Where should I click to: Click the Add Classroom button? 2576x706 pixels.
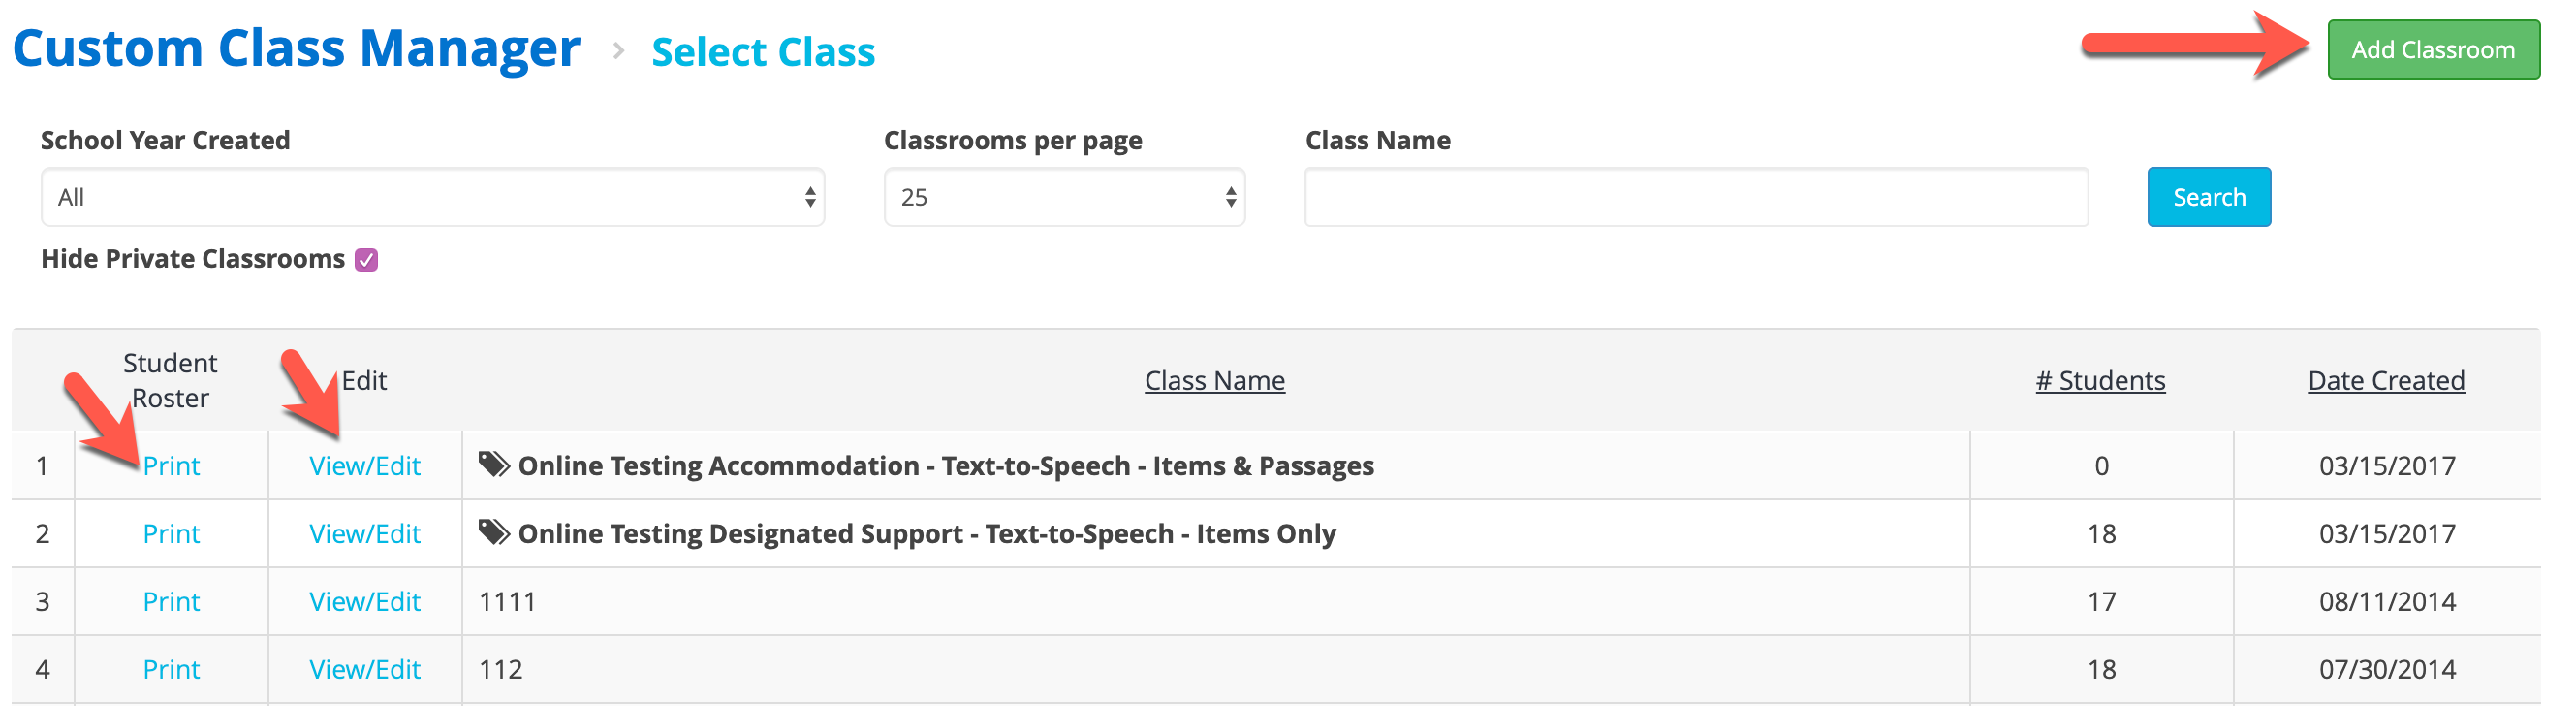click(x=2432, y=49)
